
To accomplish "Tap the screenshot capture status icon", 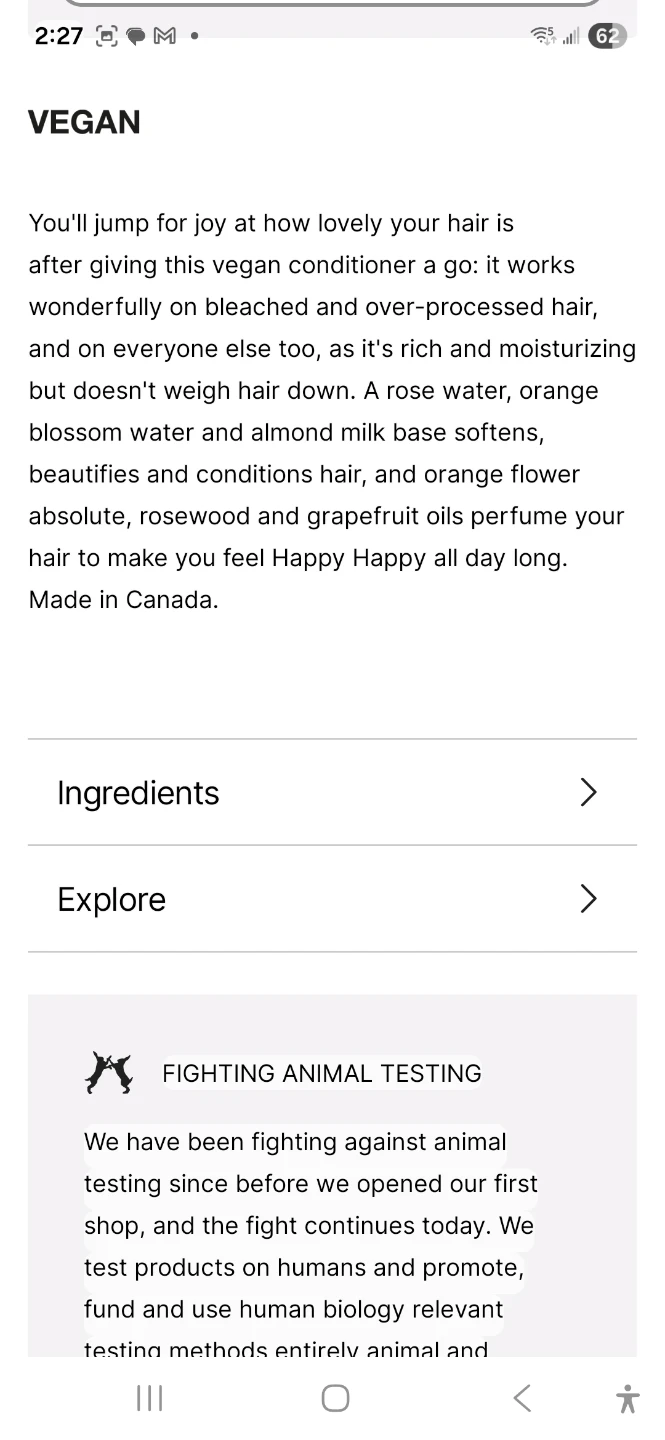I will (x=107, y=37).
